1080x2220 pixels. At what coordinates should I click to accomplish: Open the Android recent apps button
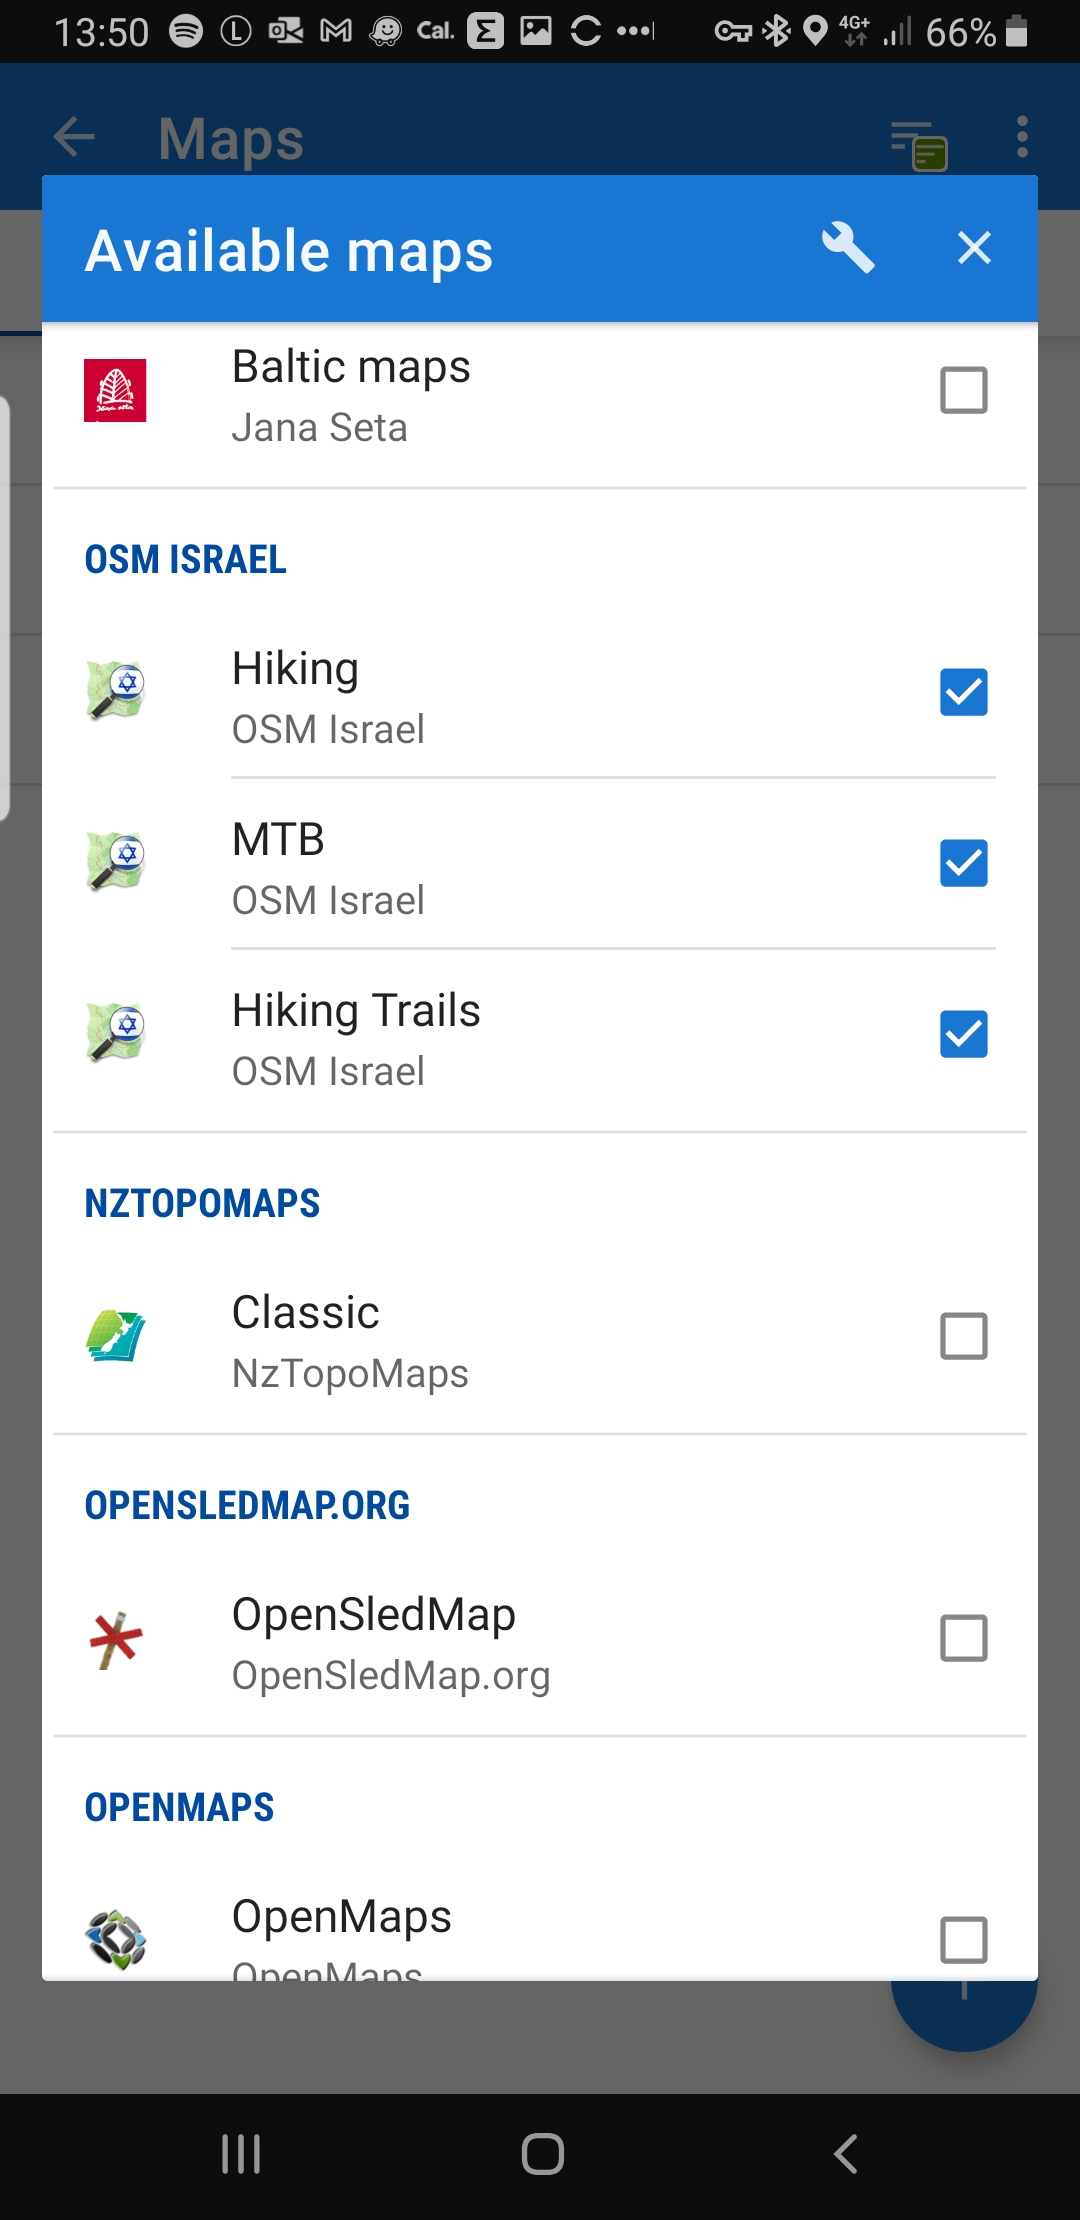click(241, 2154)
